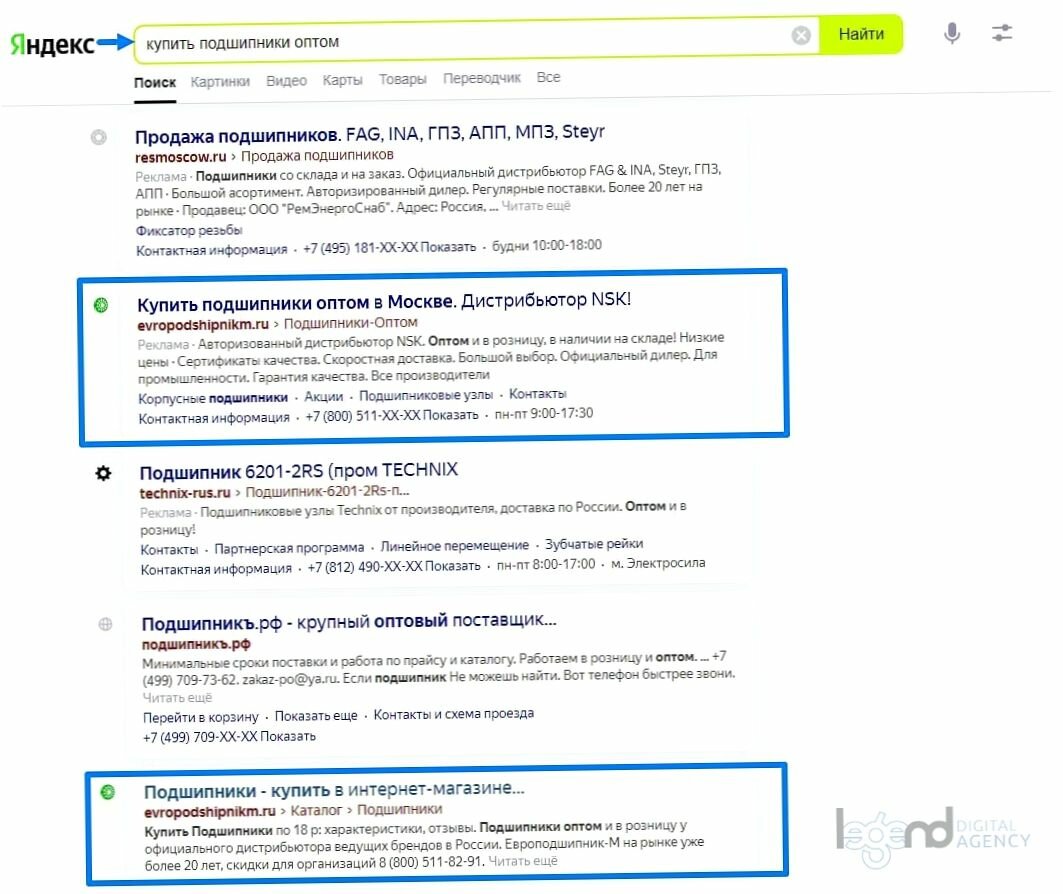Click подшипникъ.рф domain link

[x=196, y=645]
